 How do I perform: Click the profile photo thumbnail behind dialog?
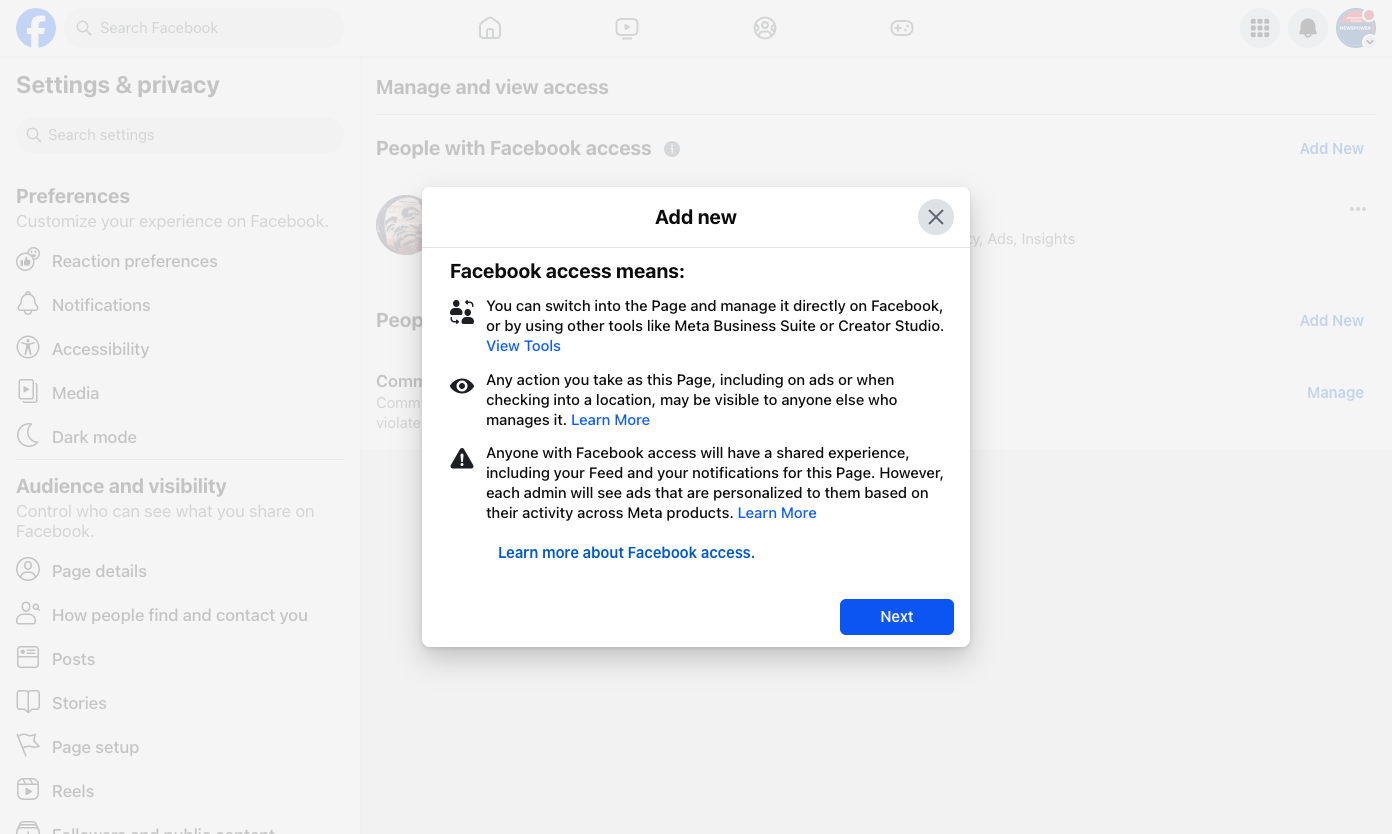point(399,225)
